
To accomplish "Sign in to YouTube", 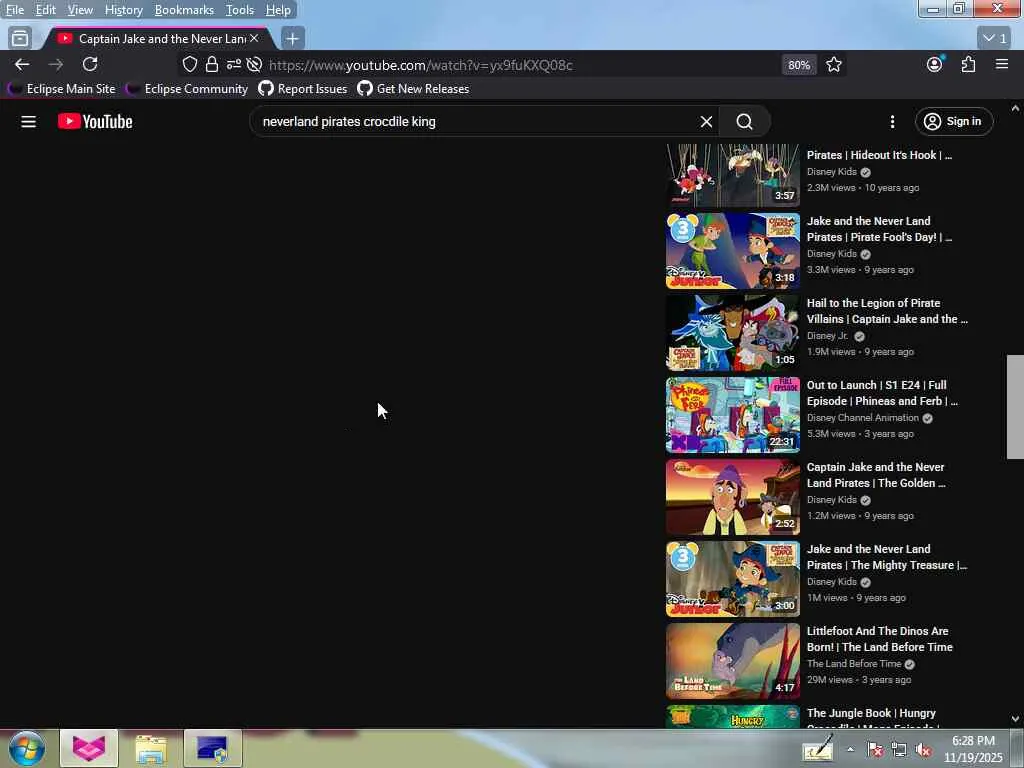I will [x=953, y=121].
